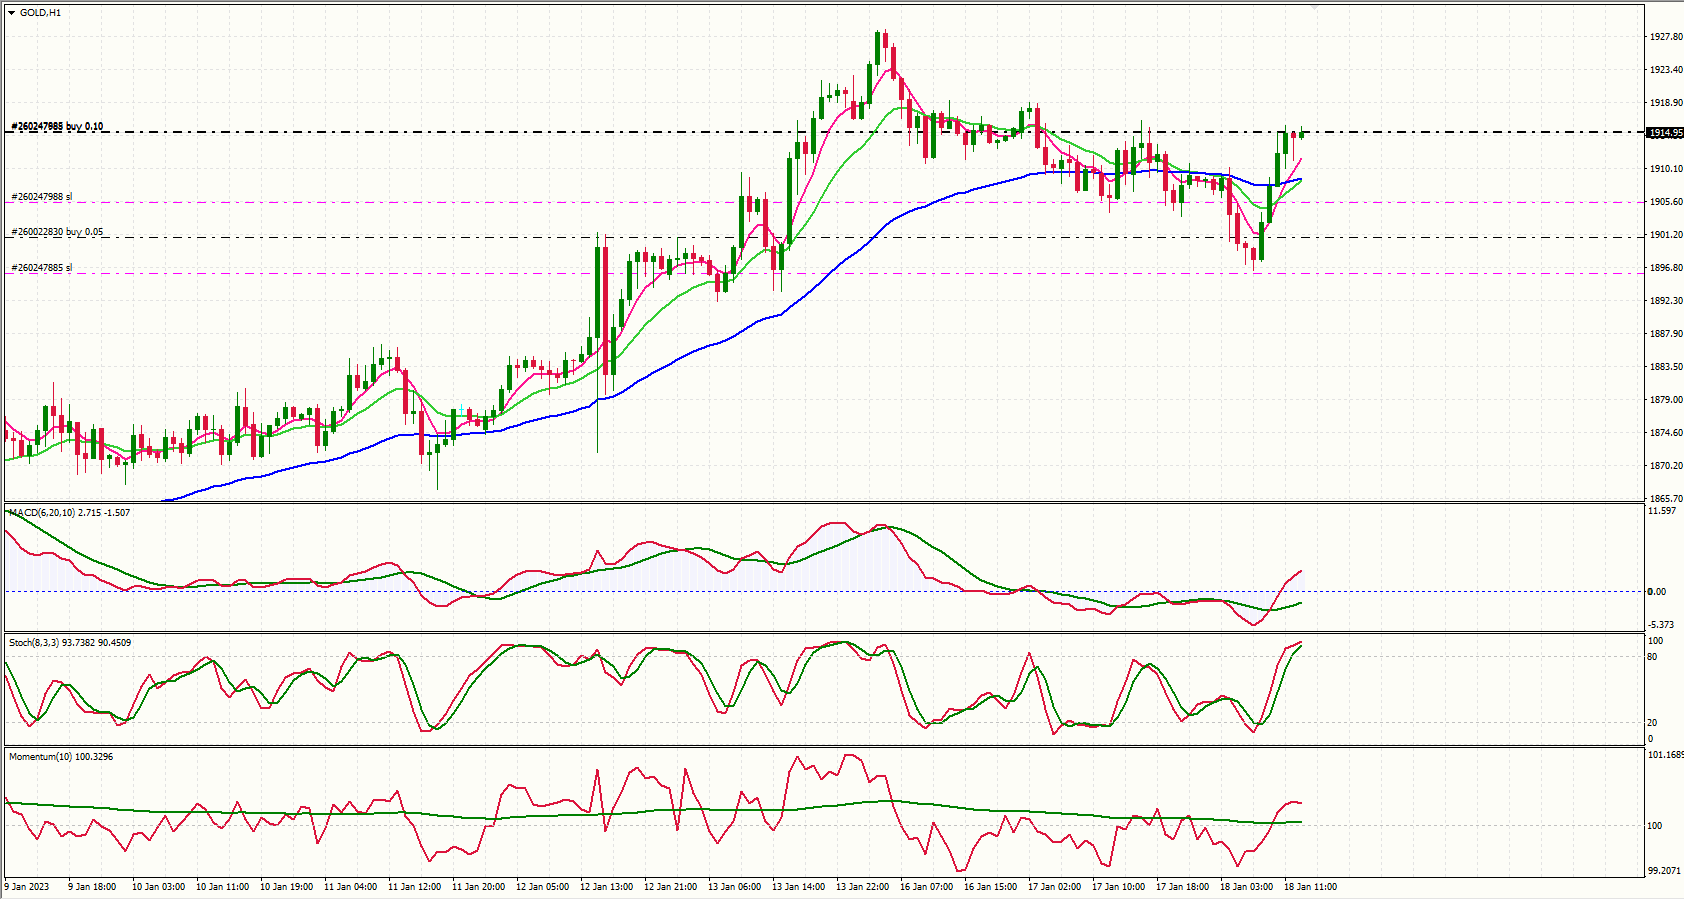
Task: Click price axis value 1865.70
Action: click(1665, 499)
